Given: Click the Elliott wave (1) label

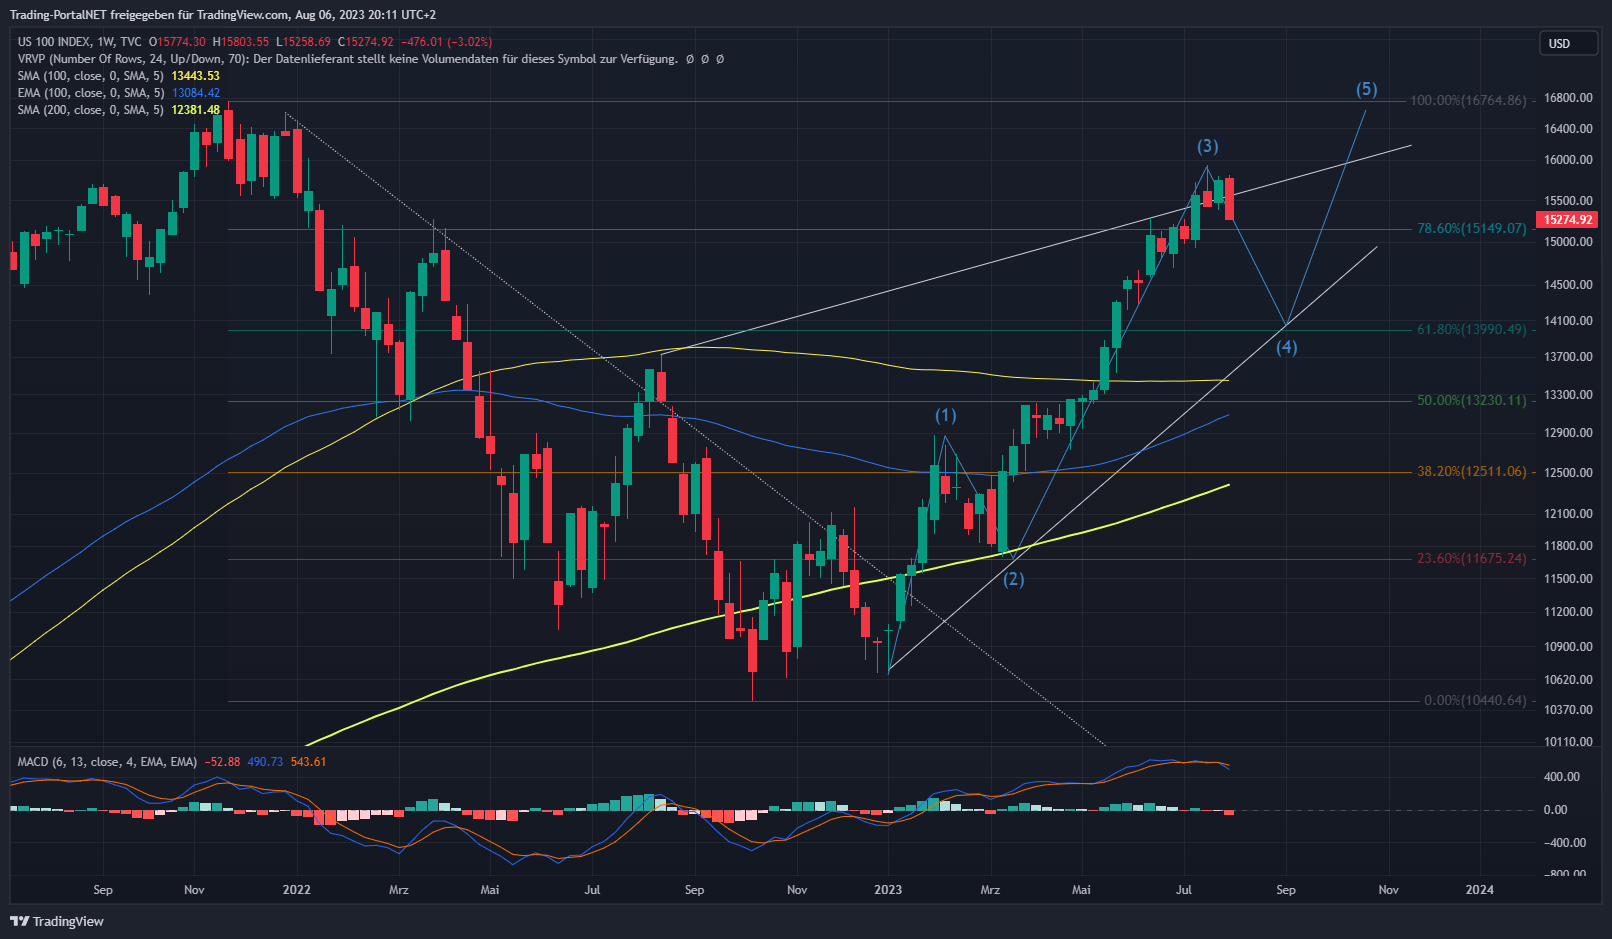Looking at the screenshot, I should 945,415.
